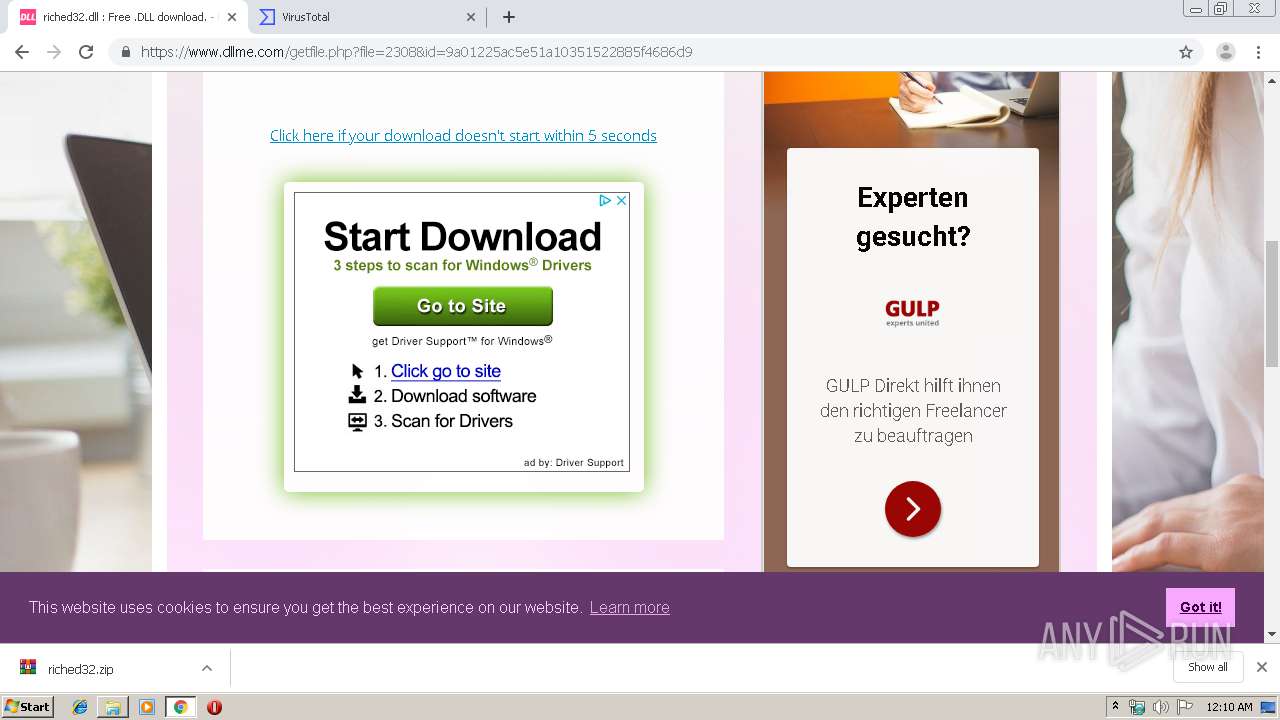Image resolution: width=1280 pixels, height=720 pixels.
Task: Open the Chrome profile avatar
Action: [x=1225, y=52]
